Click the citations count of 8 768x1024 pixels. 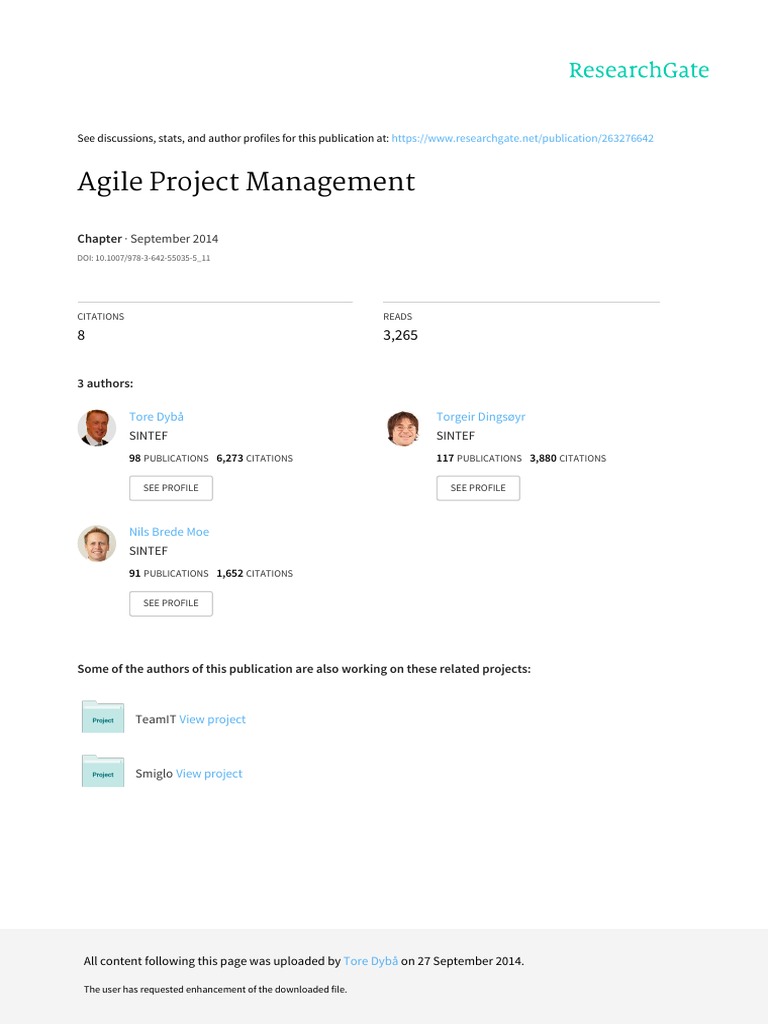pyautogui.click(x=82, y=335)
